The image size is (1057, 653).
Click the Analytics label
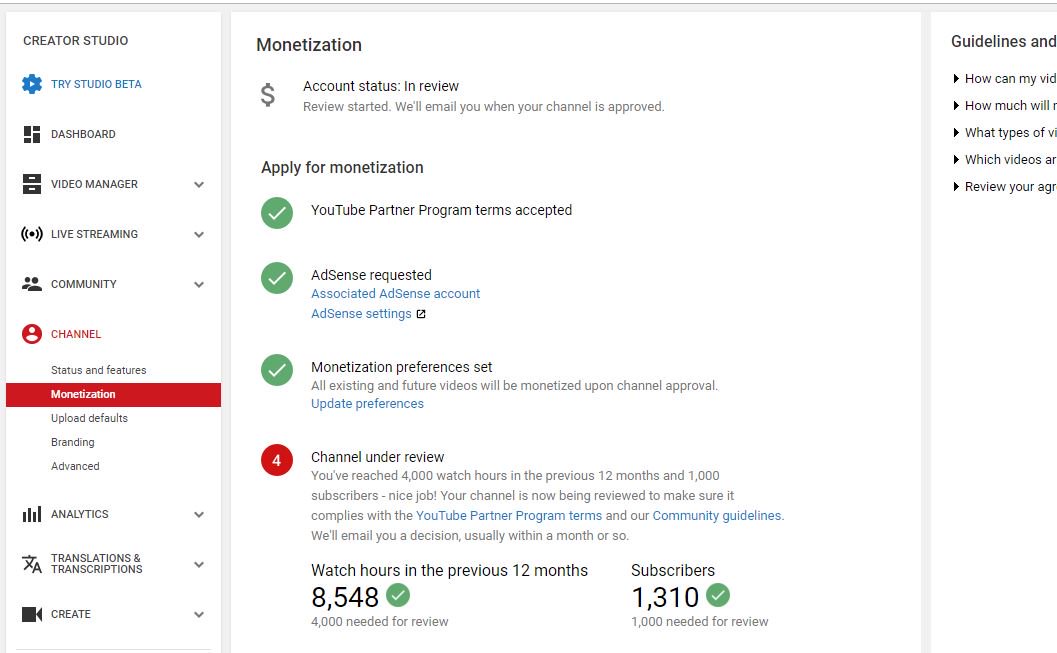coord(80,514)
